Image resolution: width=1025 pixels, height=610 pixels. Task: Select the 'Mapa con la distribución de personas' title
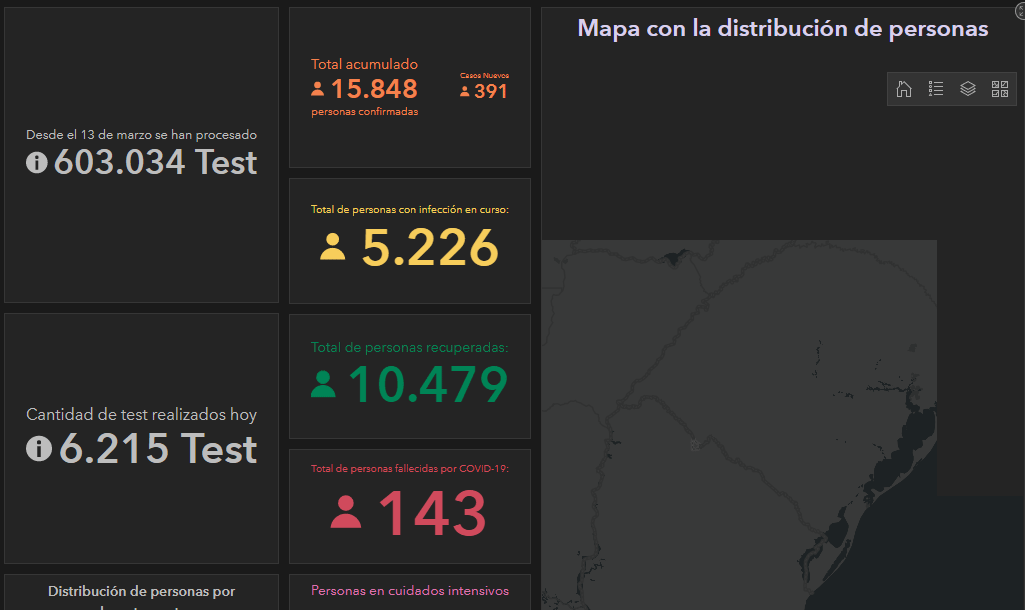(782, 29)
